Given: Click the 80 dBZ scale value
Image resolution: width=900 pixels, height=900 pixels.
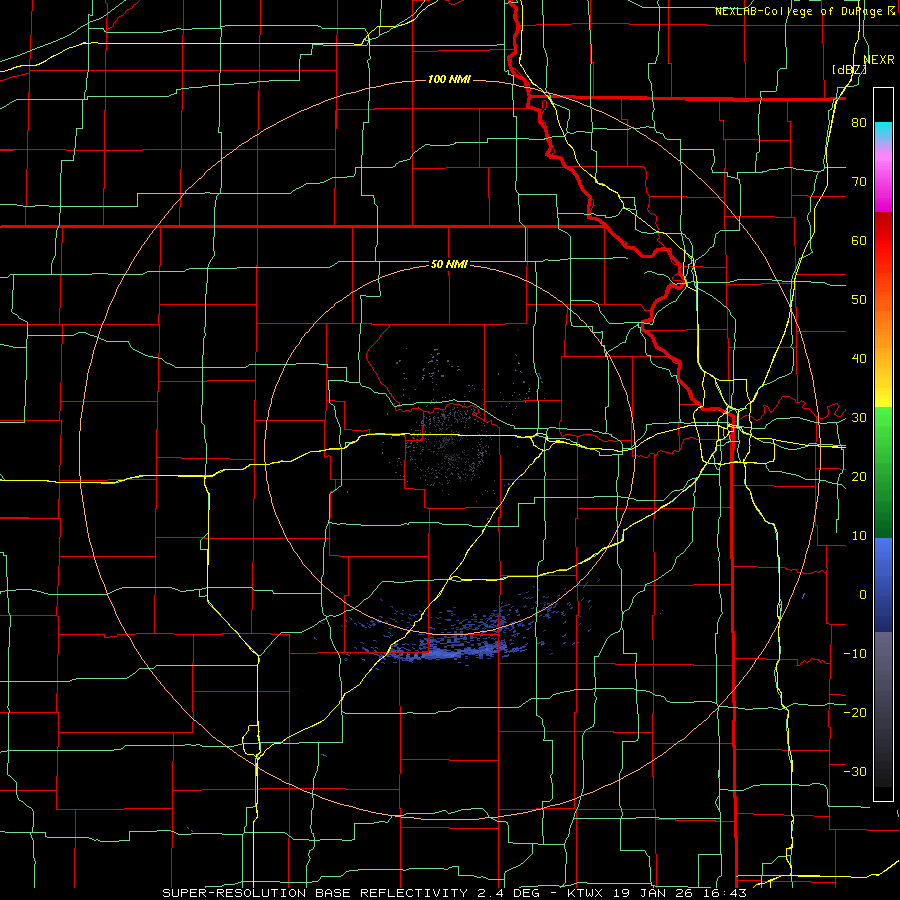Looking at the screenshot, I should (x=859, y=123).
